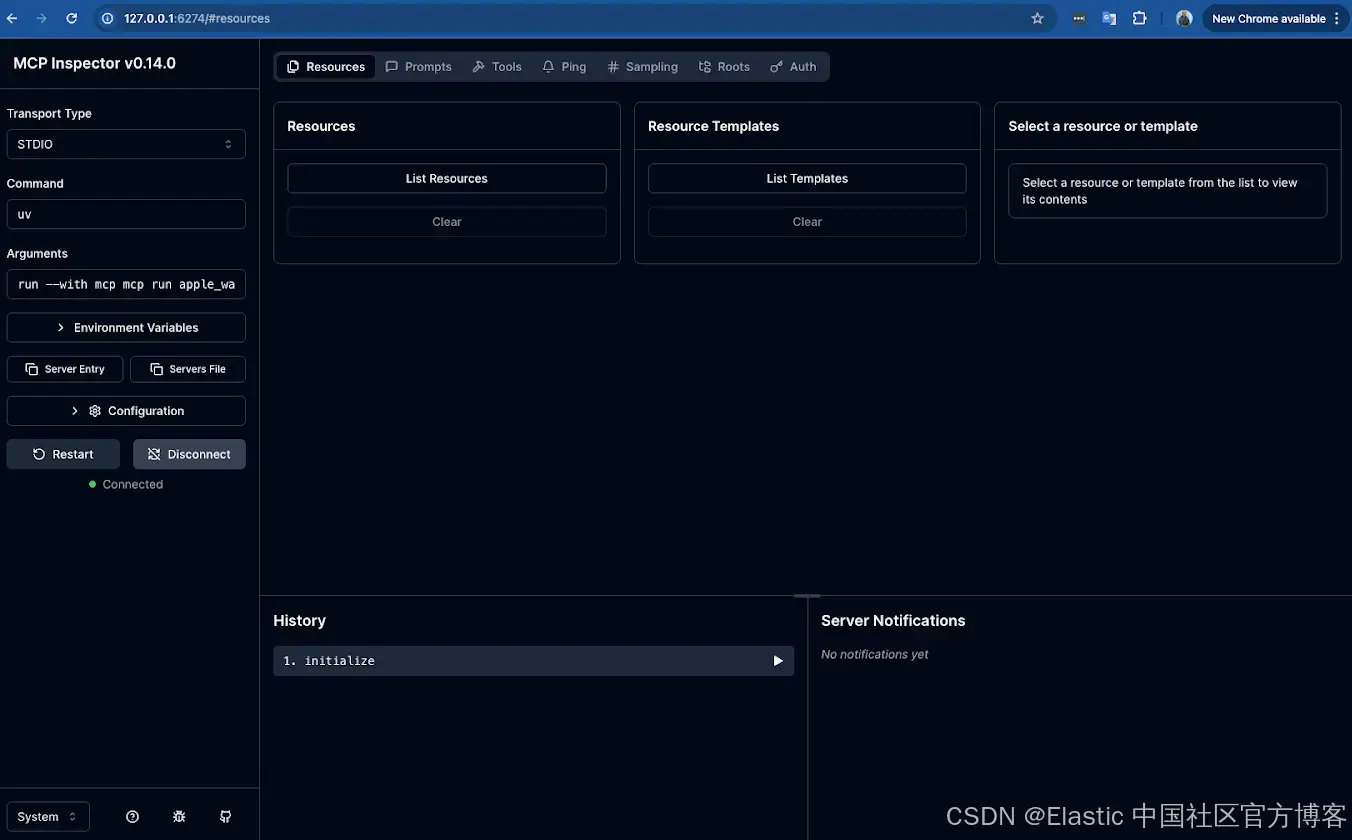1352x840 pixels.
Task: Click browser forward arrow
Action: 41,18
